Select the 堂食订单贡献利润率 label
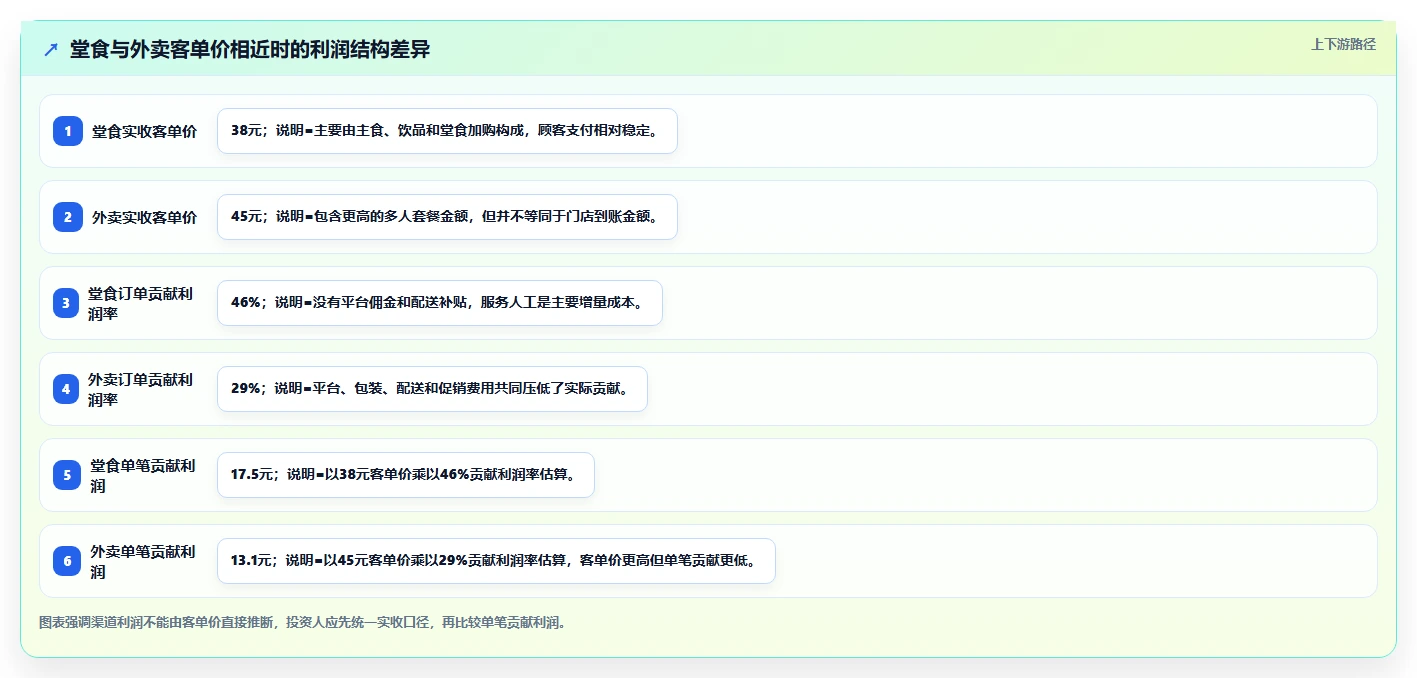Screen dimensions: 1417x678 [x=142, y=303]
